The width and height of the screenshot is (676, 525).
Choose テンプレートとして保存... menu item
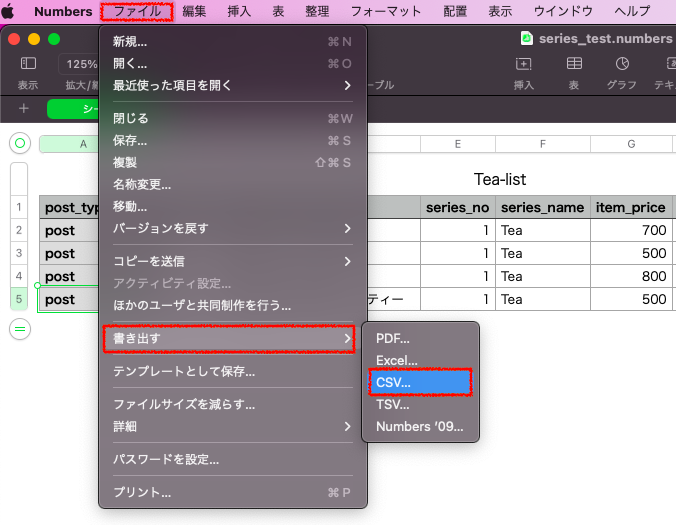pos(233,372)
